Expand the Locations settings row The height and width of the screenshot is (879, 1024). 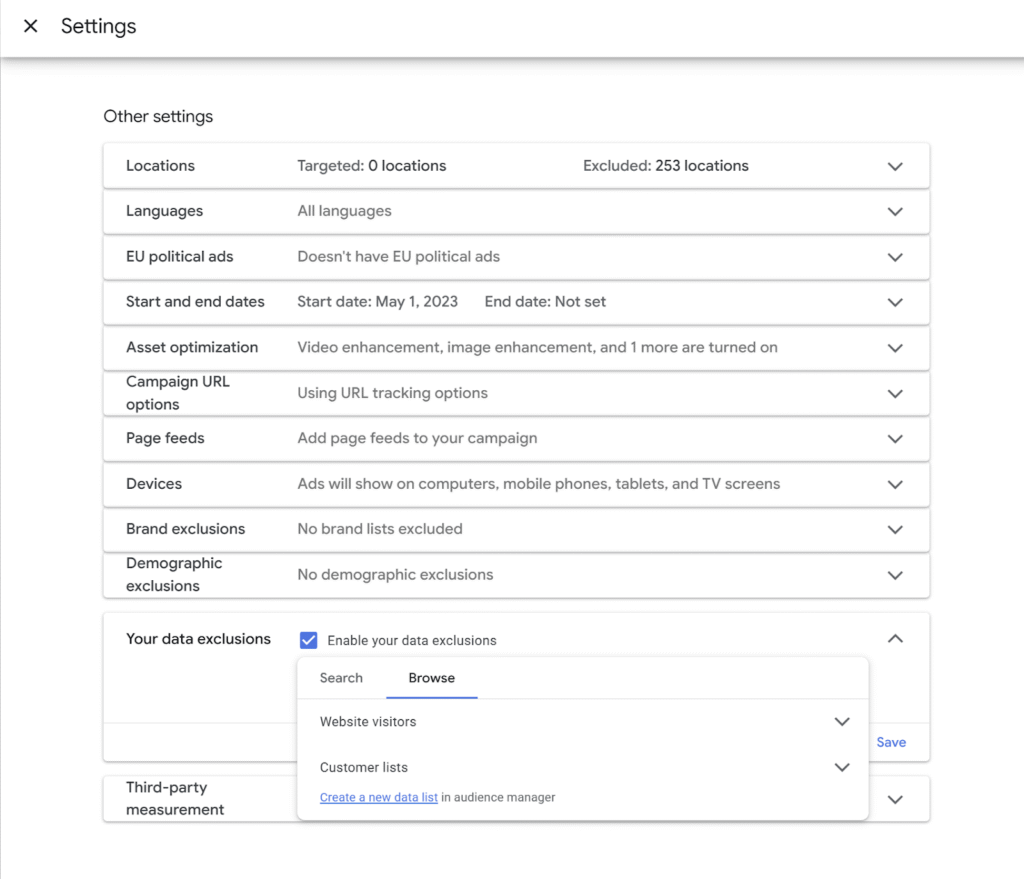(895, 166)
